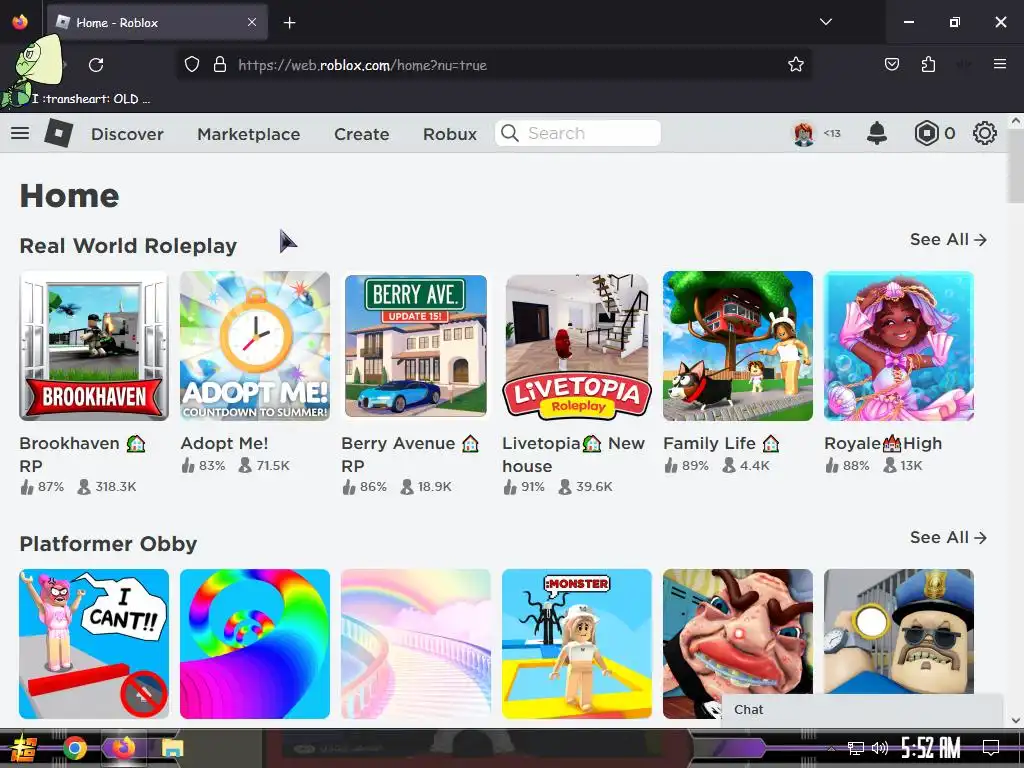Screen dimensions: 1024x768
Task: Click the Platformer Obby heading
Action: point(108,544)
